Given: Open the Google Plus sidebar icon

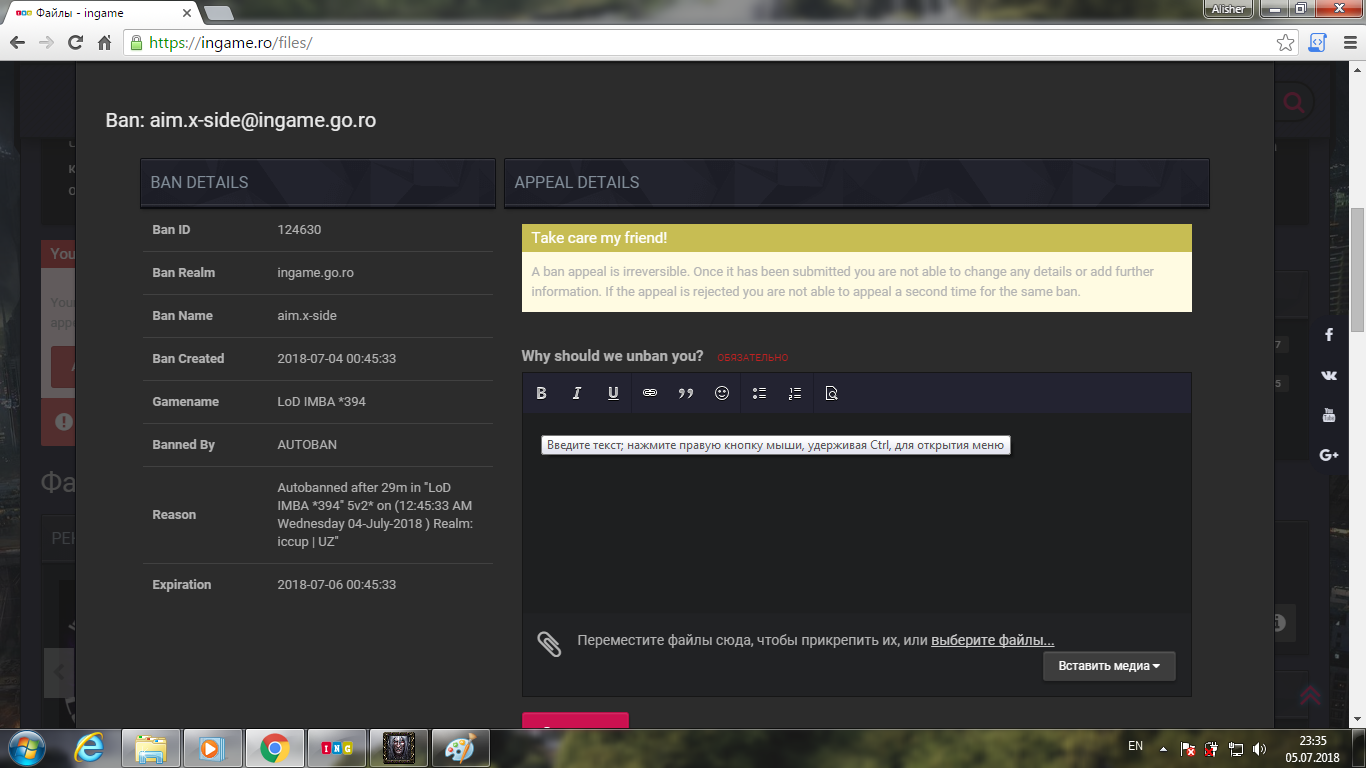Looking at the screenshot, I should pos(1329,455).
